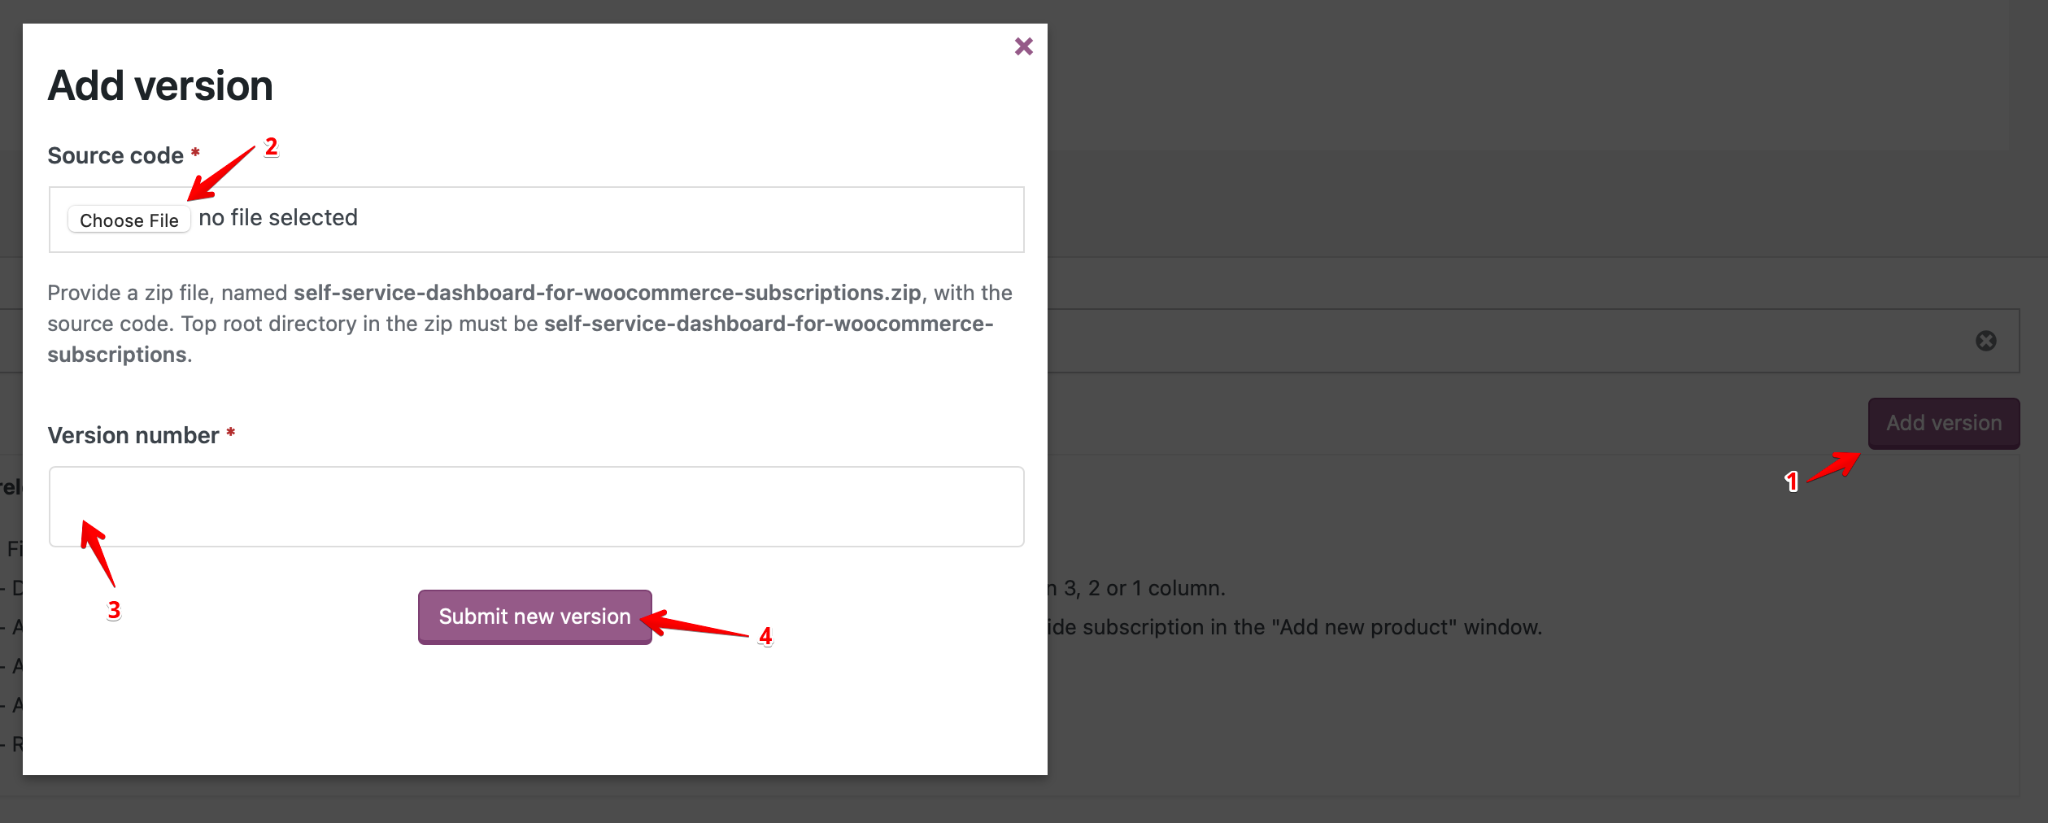Image resolution: width=2048 pixels, height=823 pixels.
Task: Click the red annotation number 1
Action: click(x=1791, y=482)
